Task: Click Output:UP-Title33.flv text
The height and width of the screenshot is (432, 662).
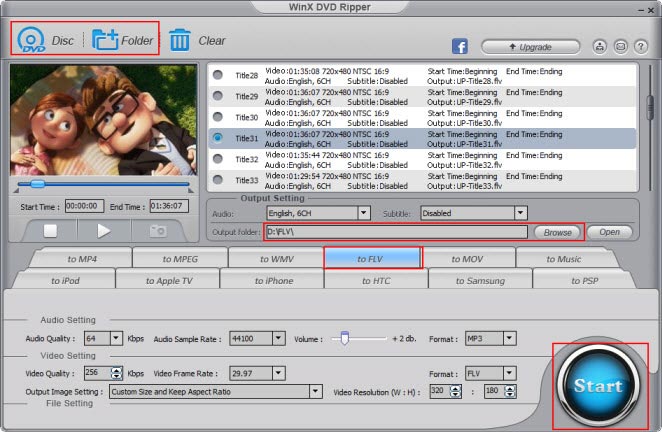Action: (464, 186)
